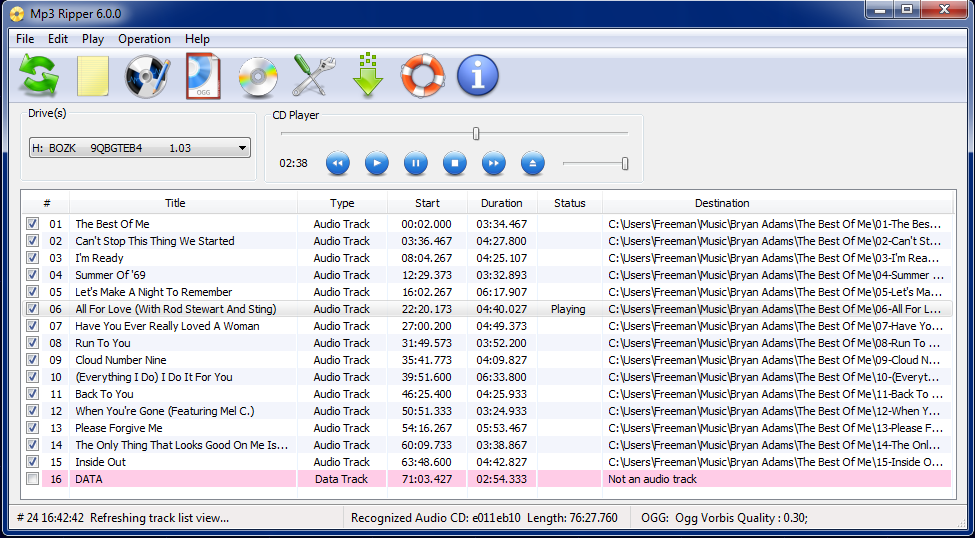Eject the disc with eject button

[533, 164]
